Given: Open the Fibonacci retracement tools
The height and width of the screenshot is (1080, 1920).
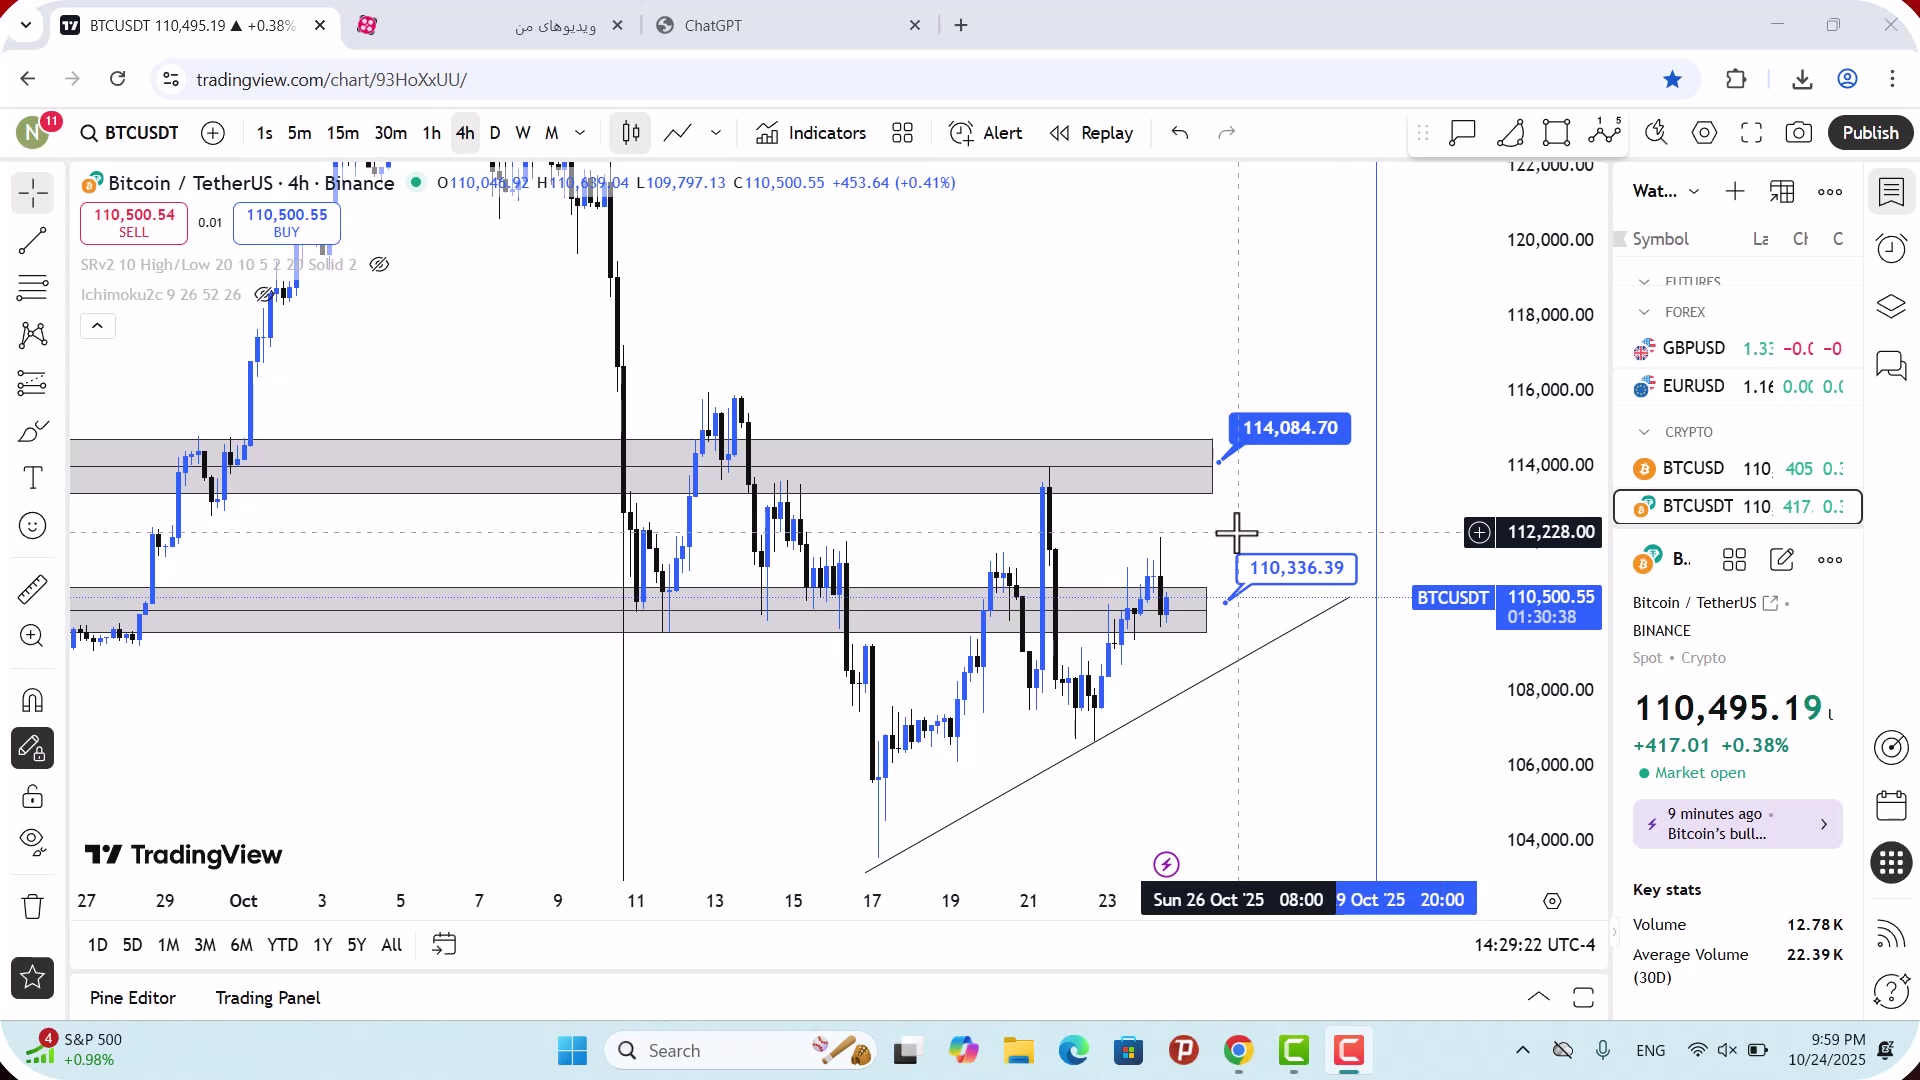Looking at the screenshot, I should [32, 288].
